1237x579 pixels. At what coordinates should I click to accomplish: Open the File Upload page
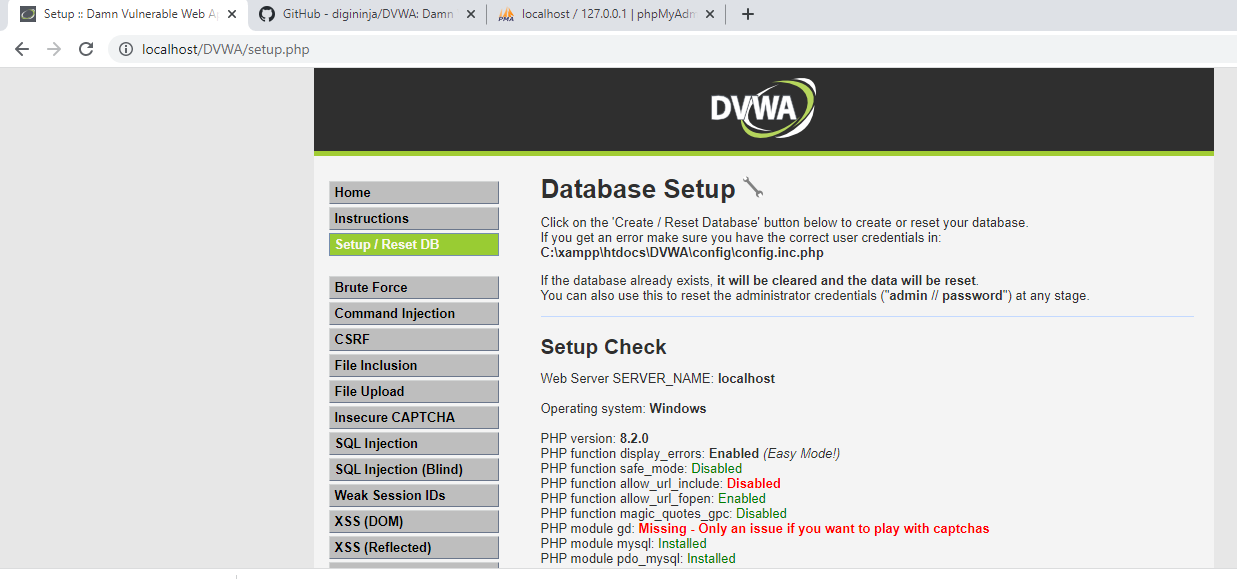414,392
